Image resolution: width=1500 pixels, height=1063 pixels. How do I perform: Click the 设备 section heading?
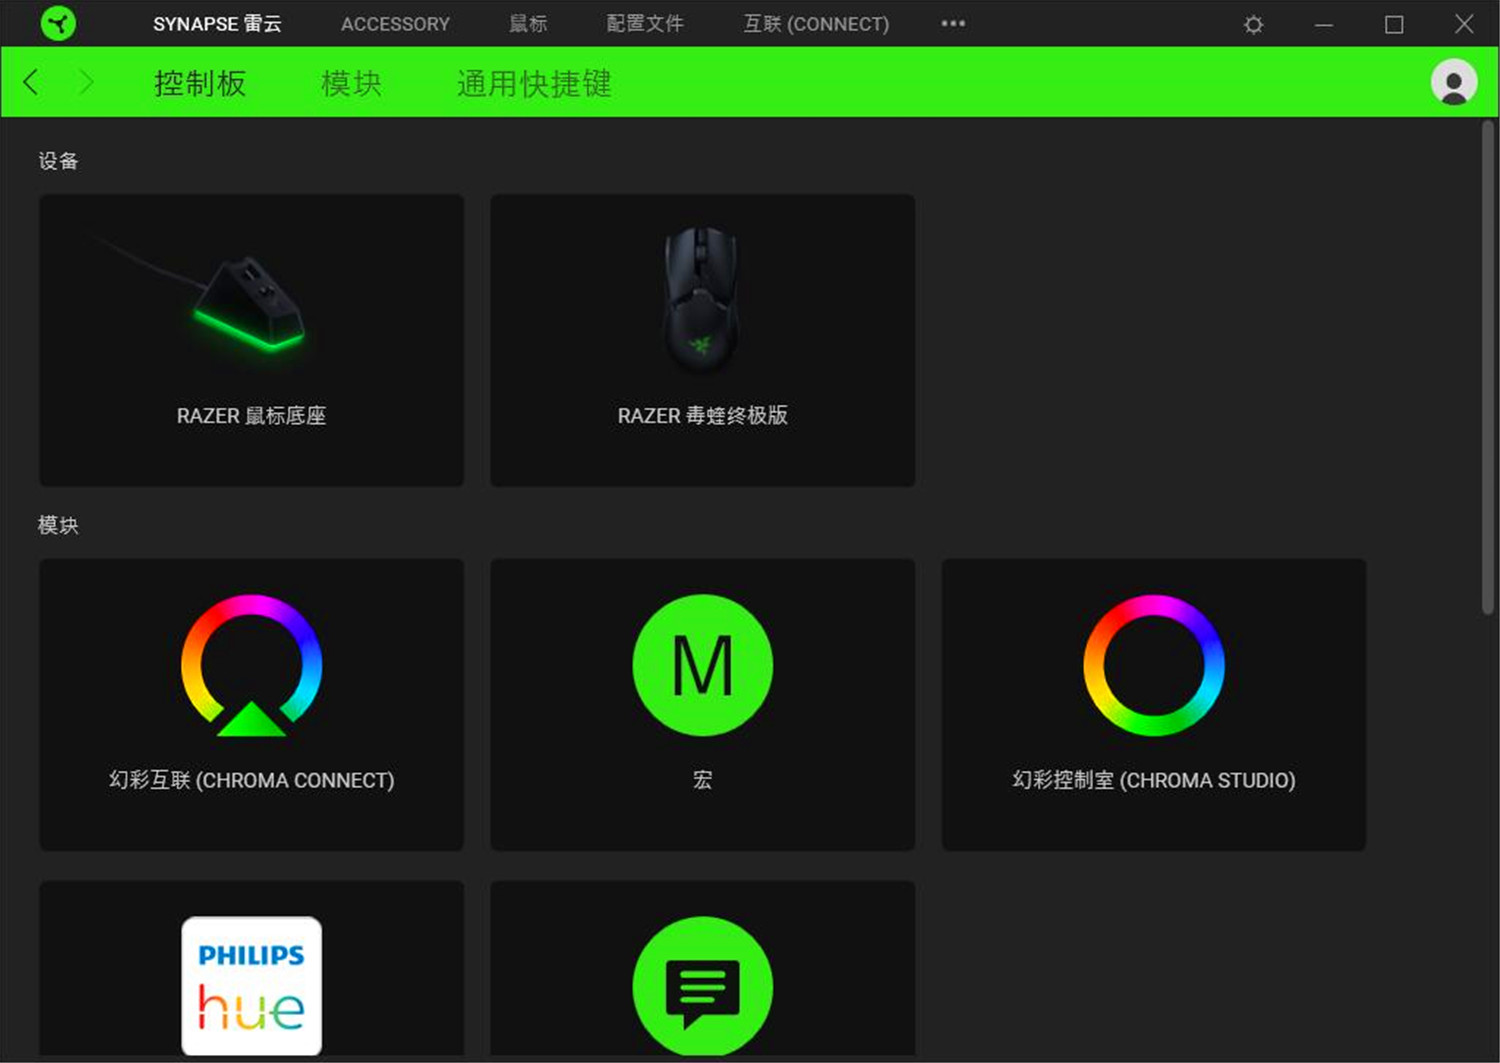[x=58, y=161]
